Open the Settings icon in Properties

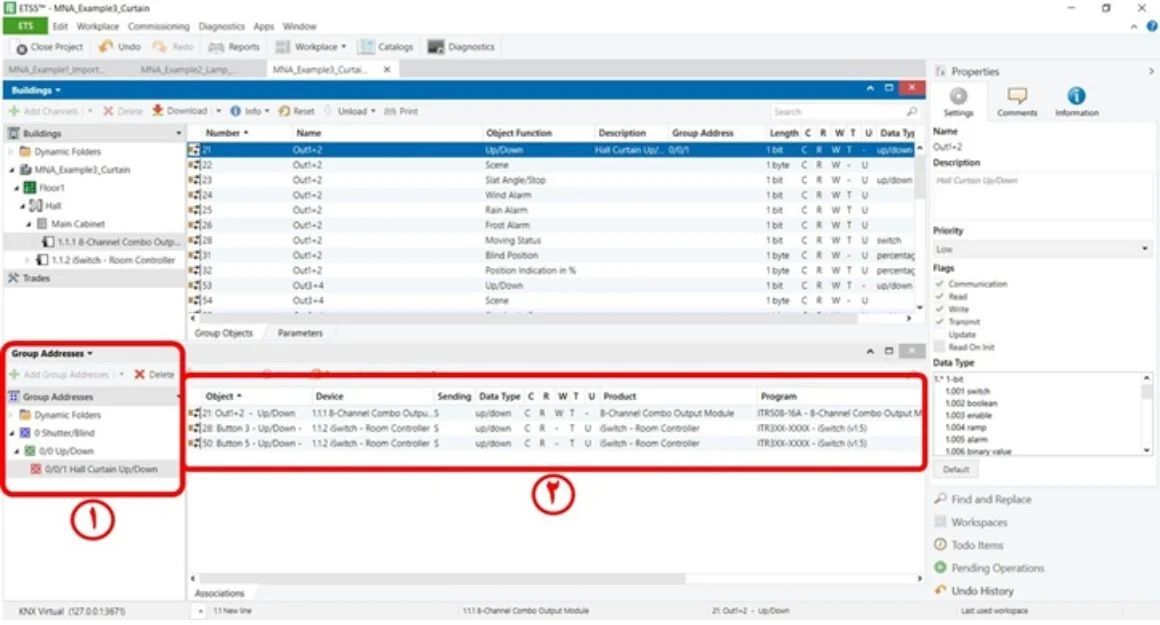click(958, 96)
